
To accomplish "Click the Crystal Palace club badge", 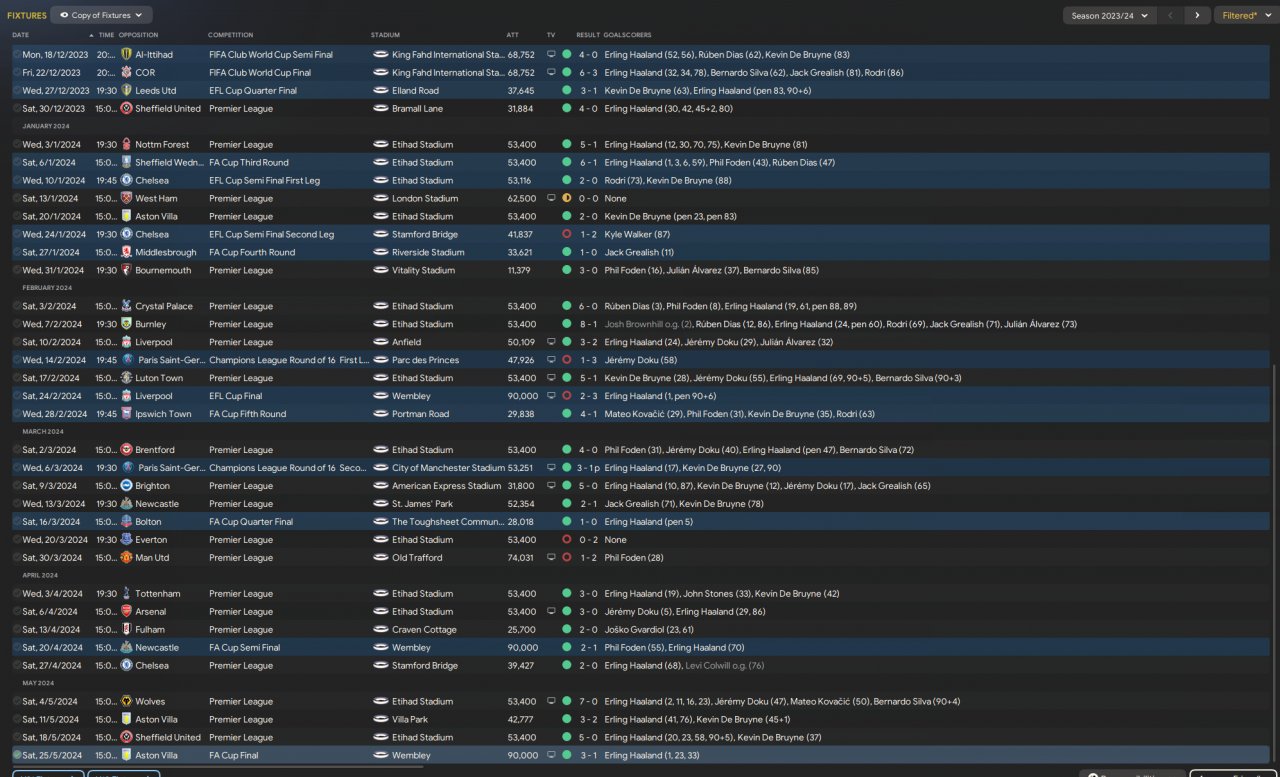I will click(x=127, y=307).
